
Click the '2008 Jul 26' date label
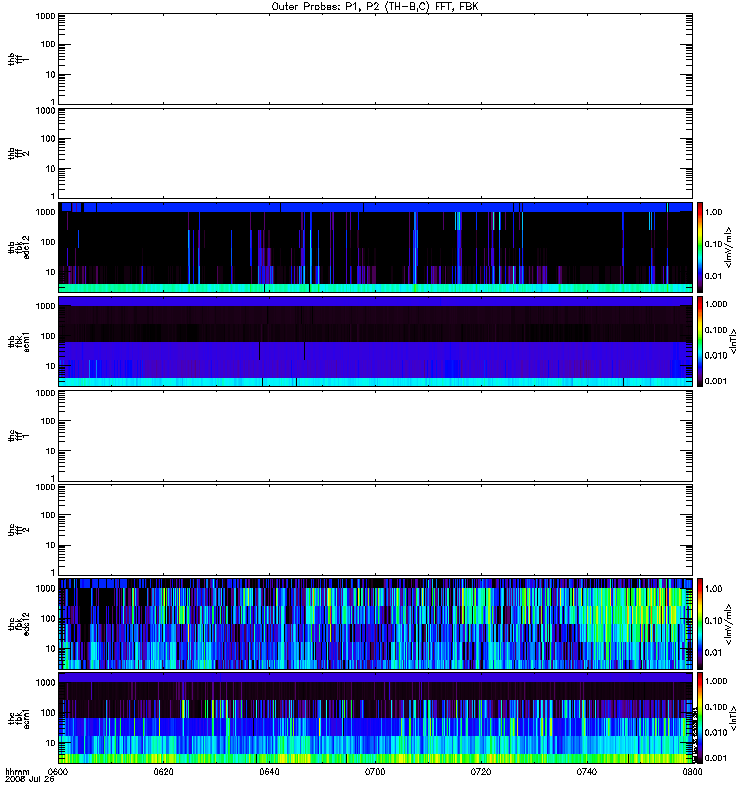point(30,780)
